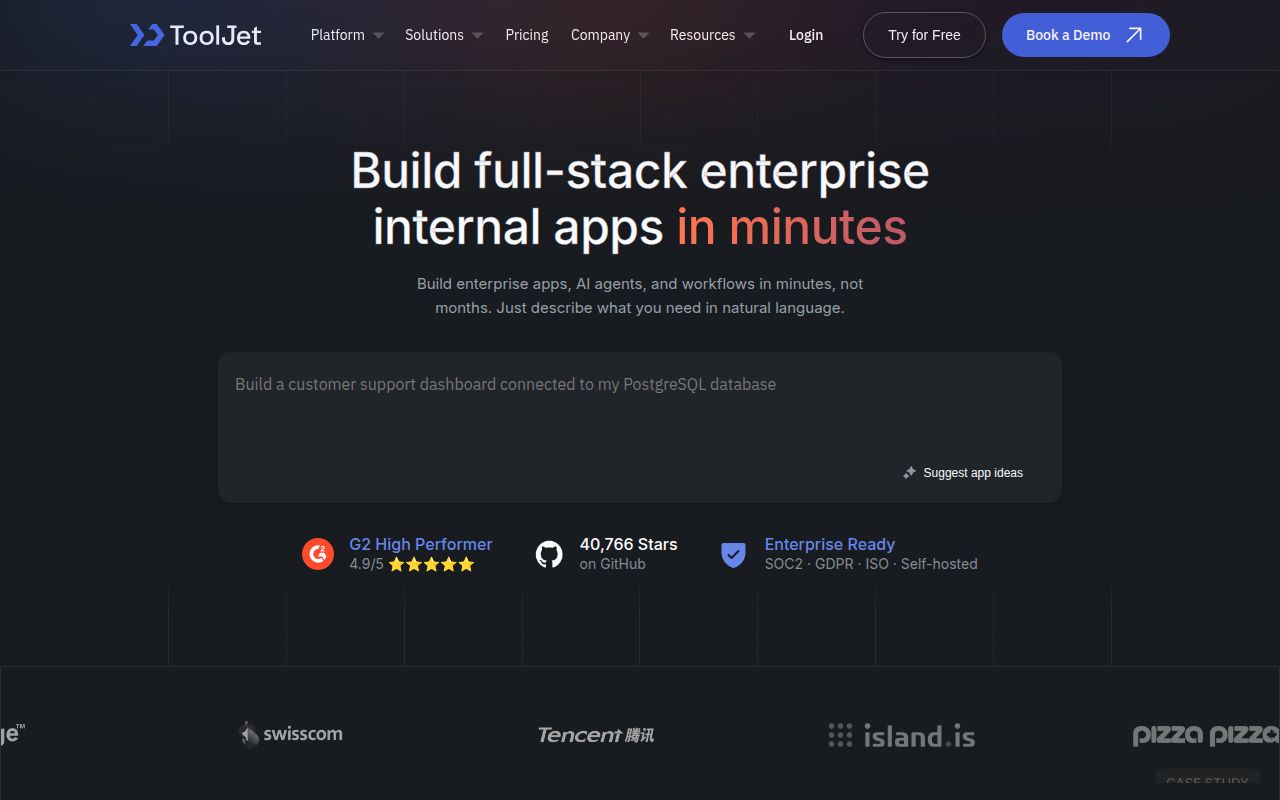Open the Login link
Viewport: 1280px width, 800px height.
pos(806,35)
